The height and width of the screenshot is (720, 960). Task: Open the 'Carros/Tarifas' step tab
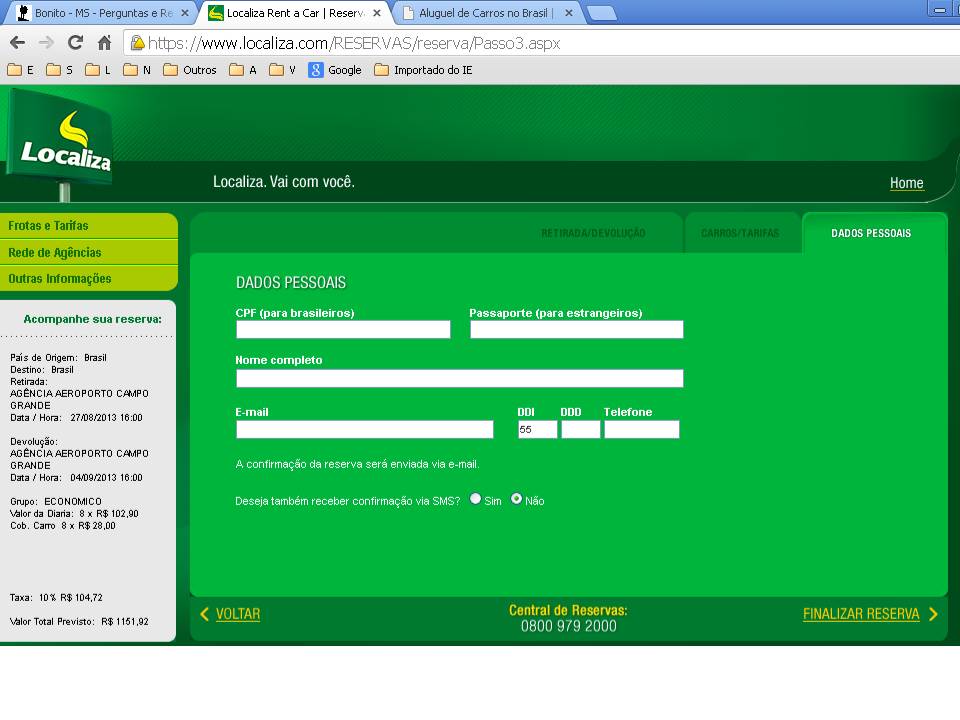740,233
